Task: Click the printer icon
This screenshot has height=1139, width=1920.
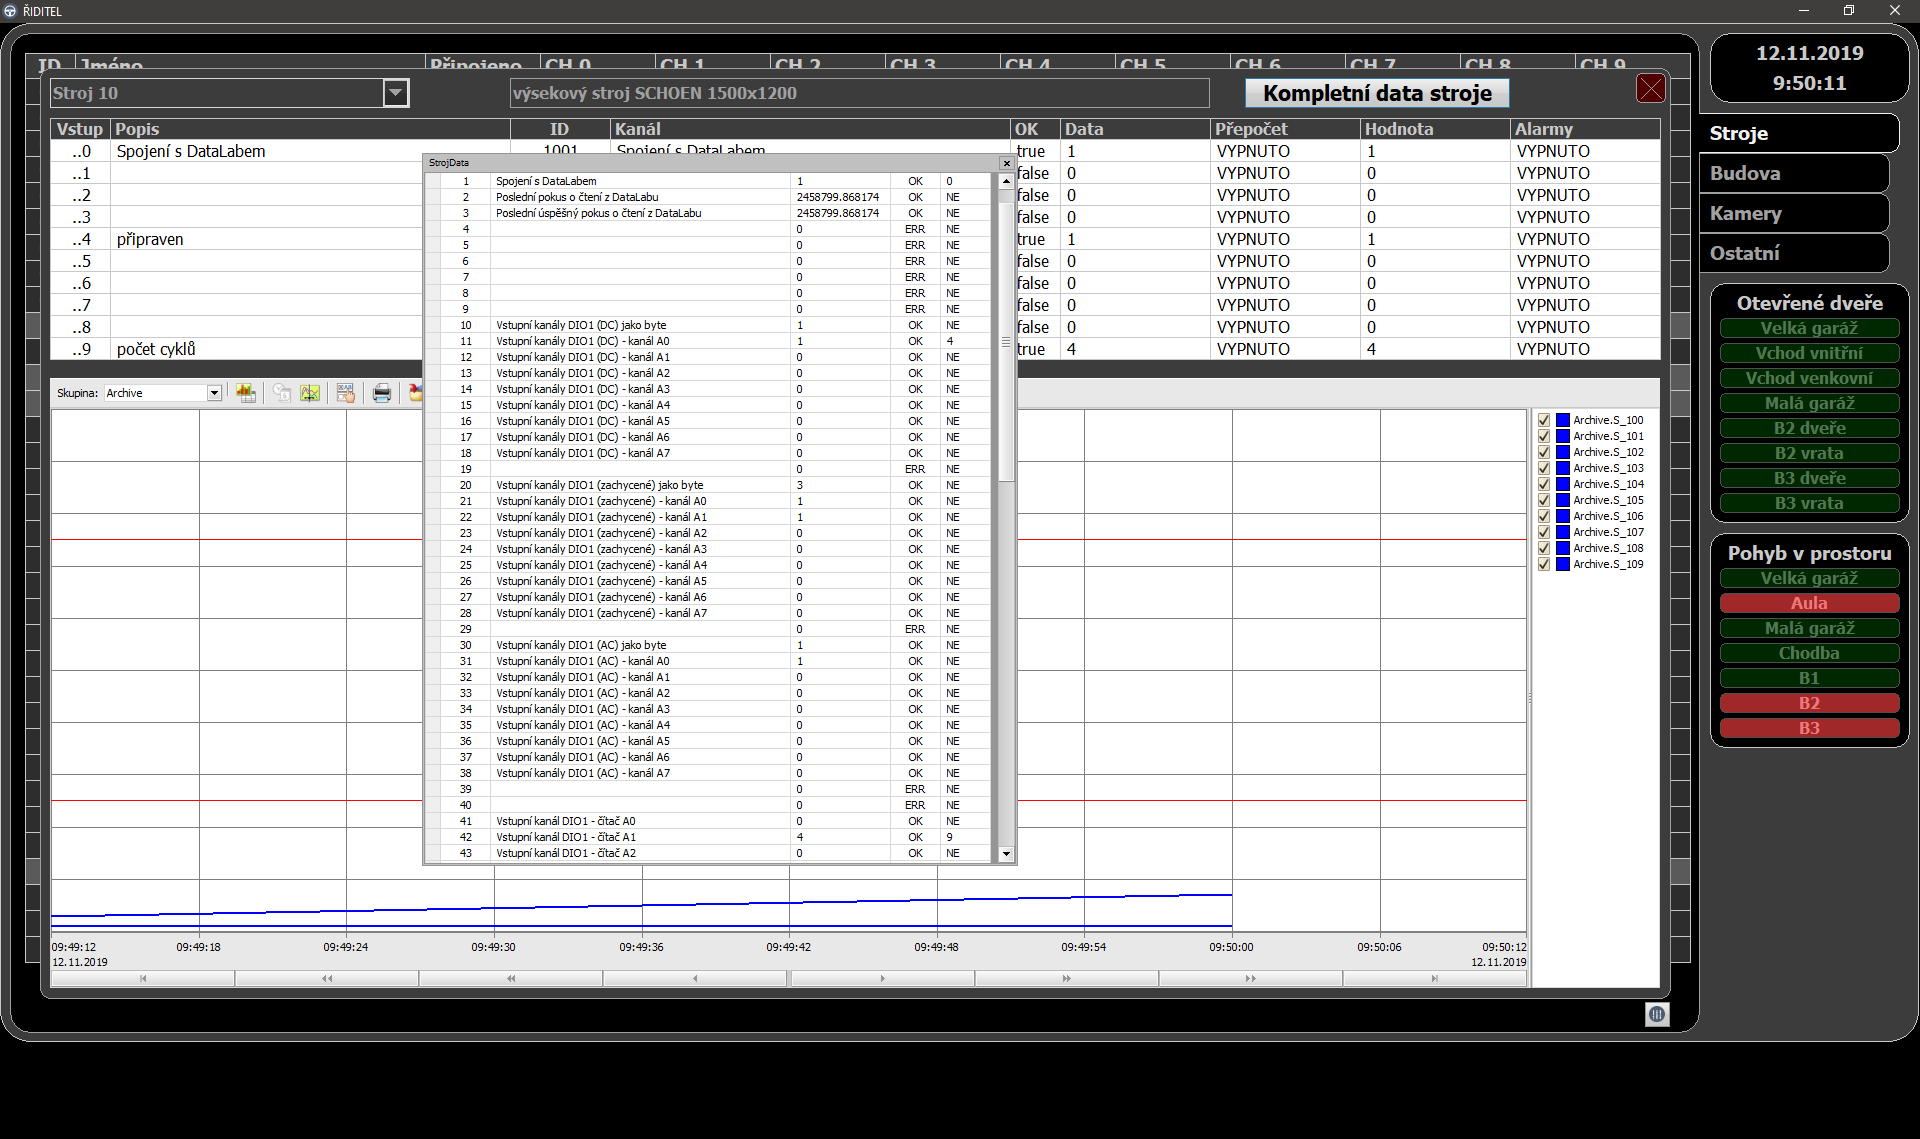Action: (382, 393)
